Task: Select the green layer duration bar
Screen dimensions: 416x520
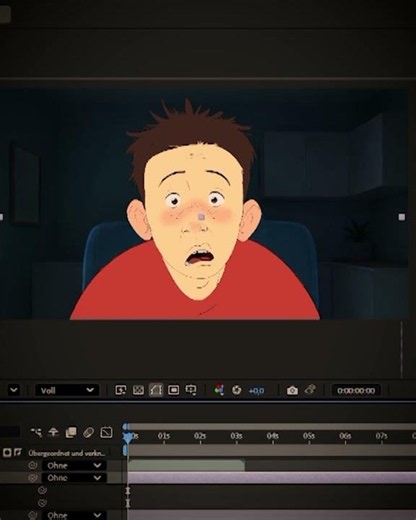Action: pyautogui.click(x=186, y=465)
